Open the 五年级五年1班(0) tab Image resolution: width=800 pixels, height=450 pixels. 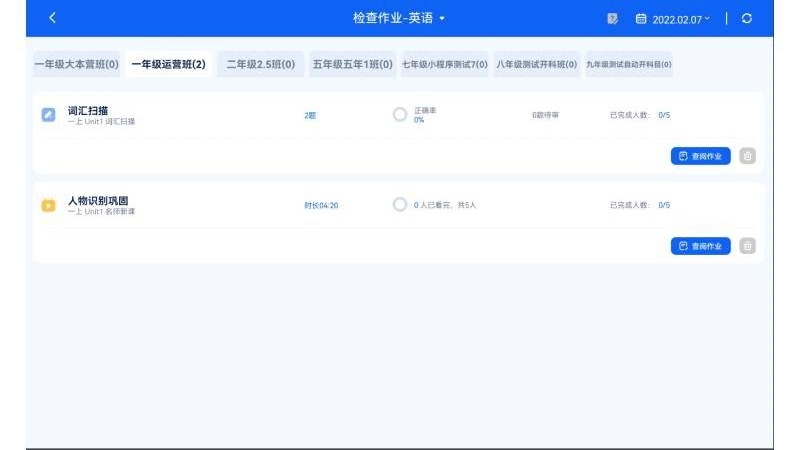(x=352, y=65)
